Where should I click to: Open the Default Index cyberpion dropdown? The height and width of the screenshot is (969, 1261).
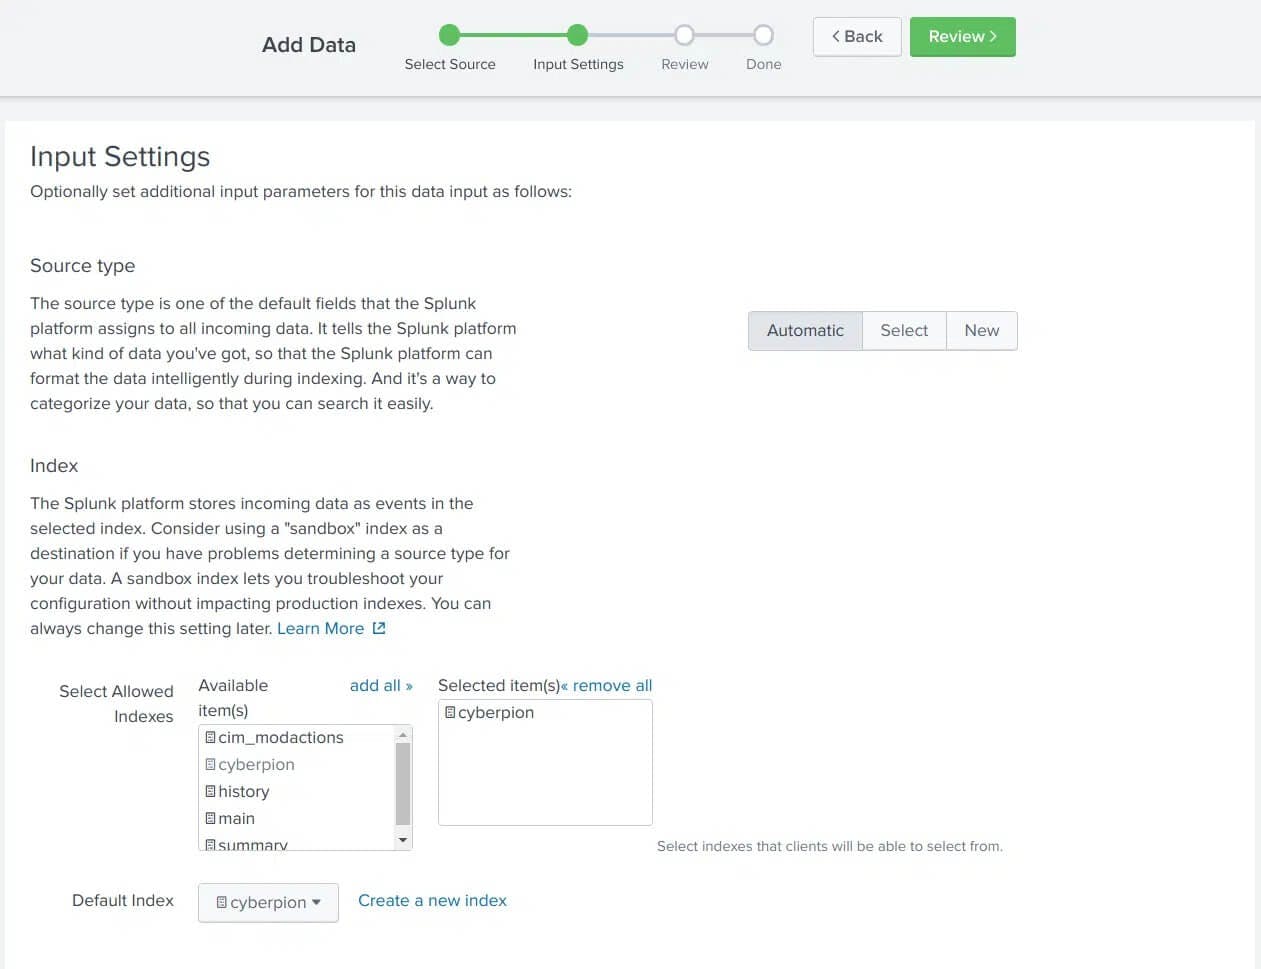click(x=268, y=902)
